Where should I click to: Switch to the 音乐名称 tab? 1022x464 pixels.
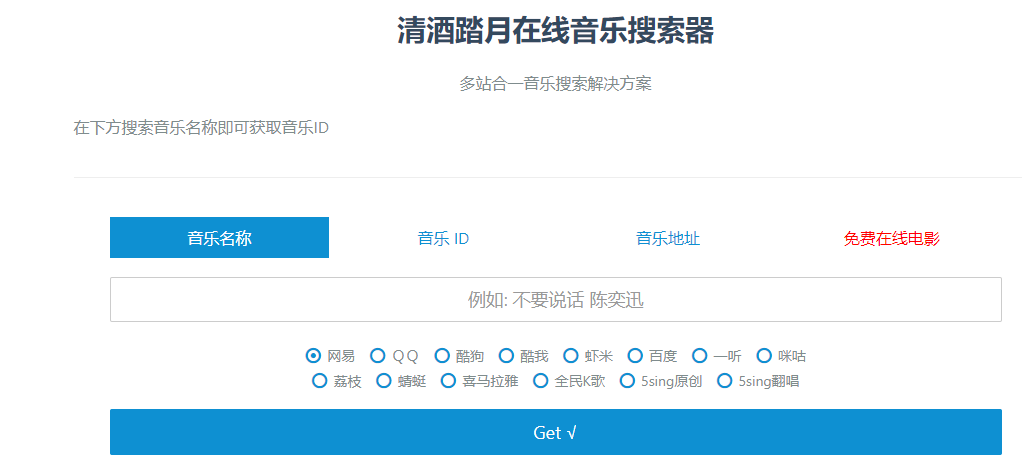pos(219,238)
